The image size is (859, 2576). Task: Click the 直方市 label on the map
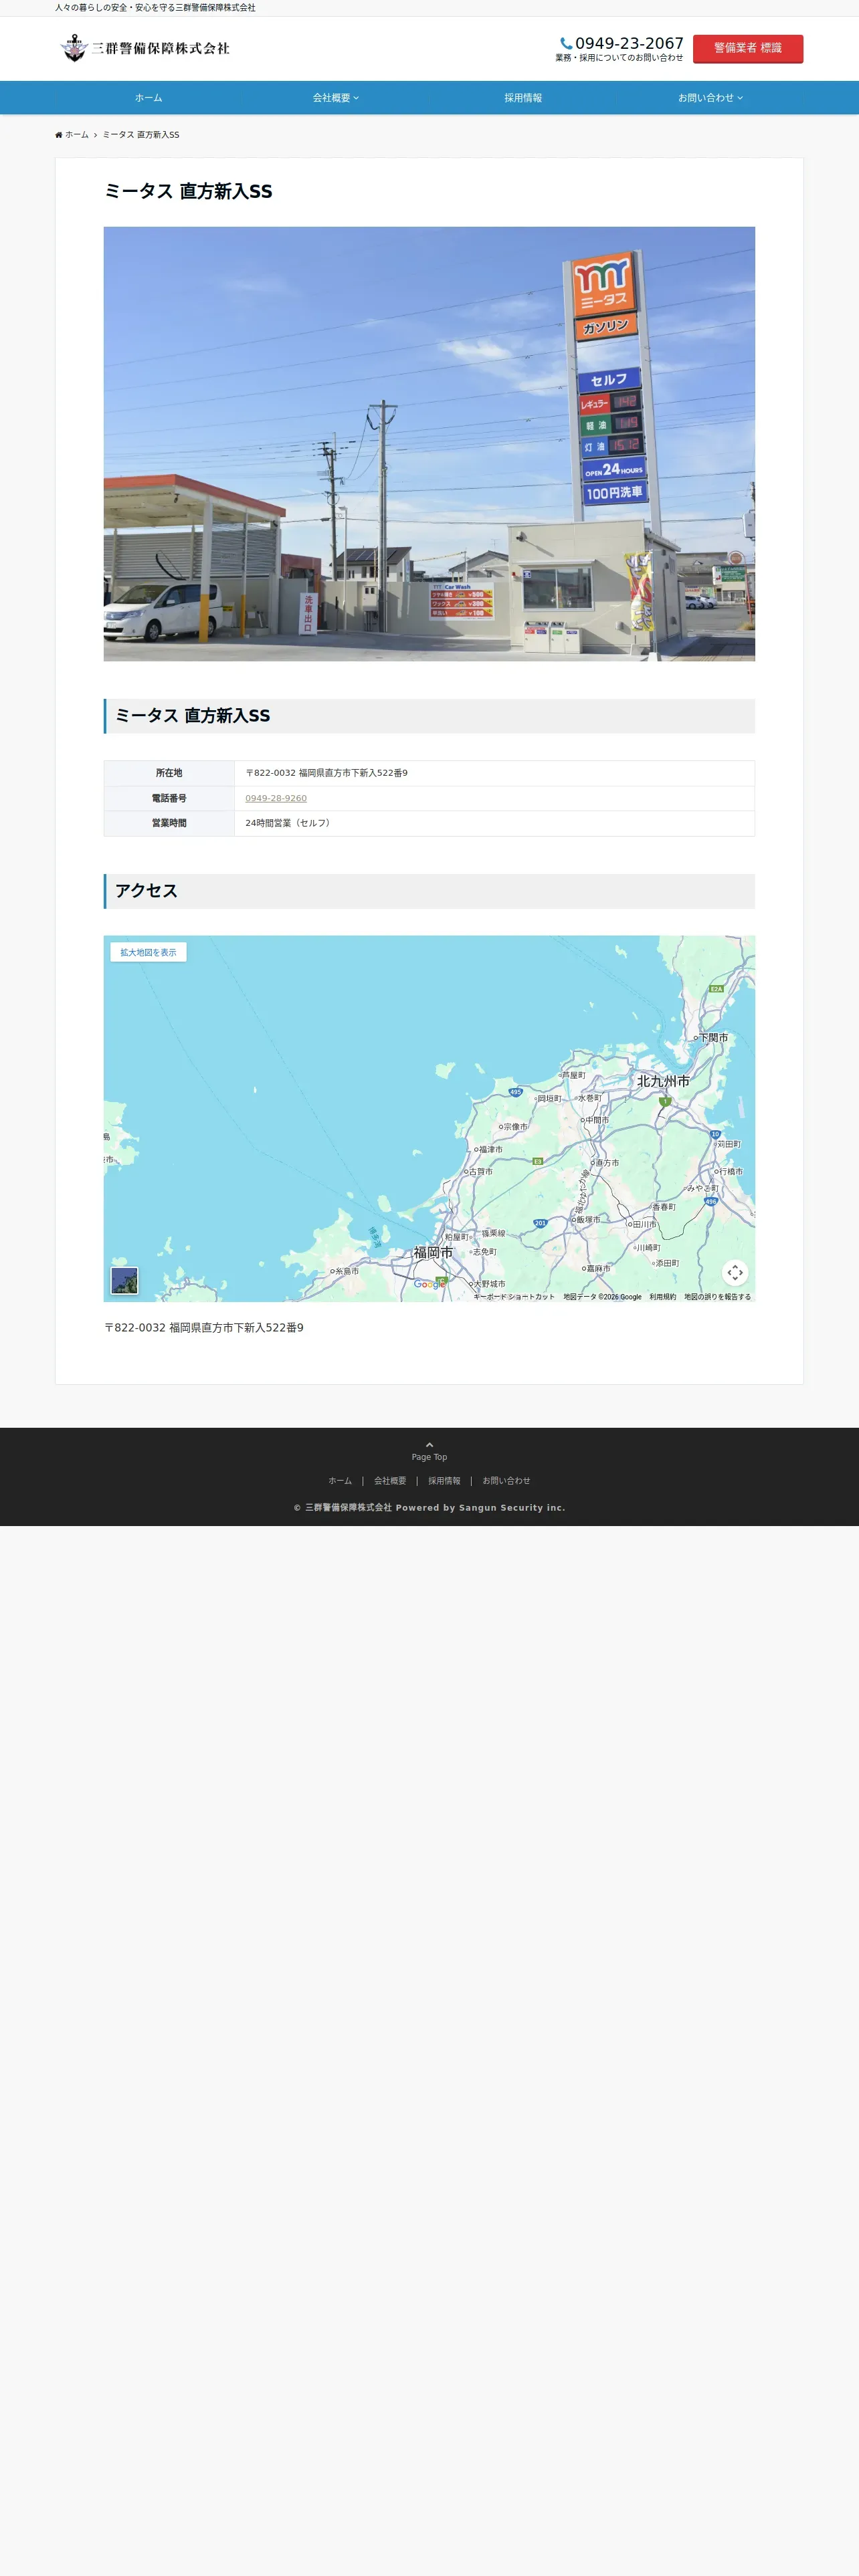[607, 1163]
